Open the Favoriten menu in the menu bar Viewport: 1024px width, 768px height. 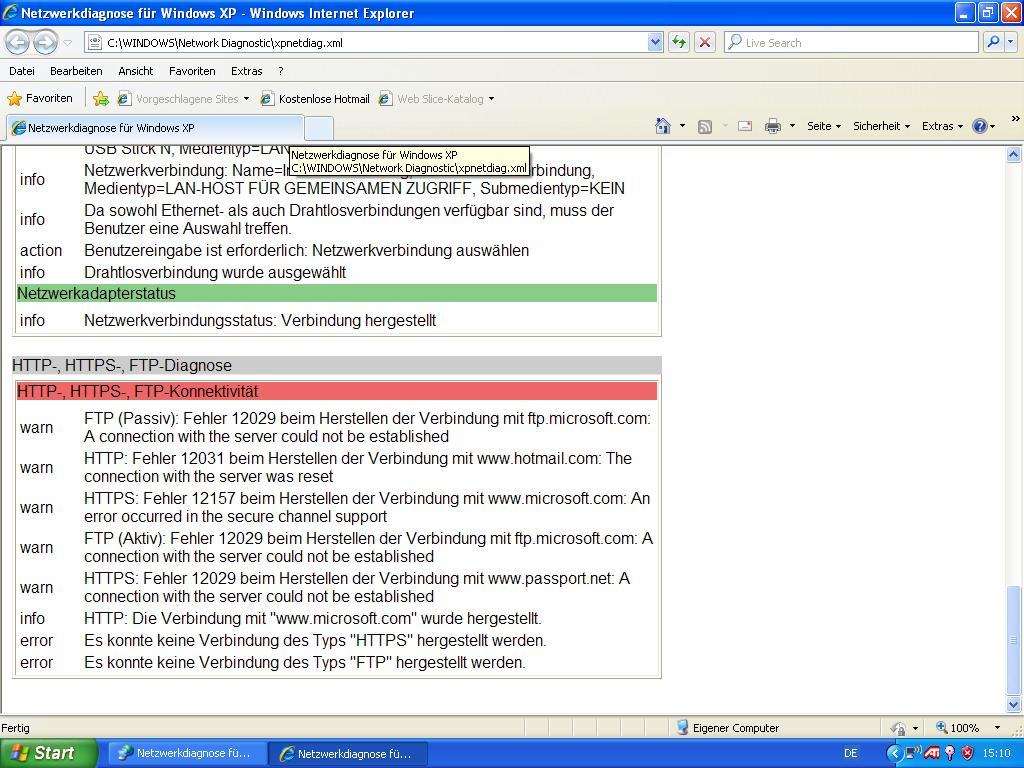coord(192,71)
